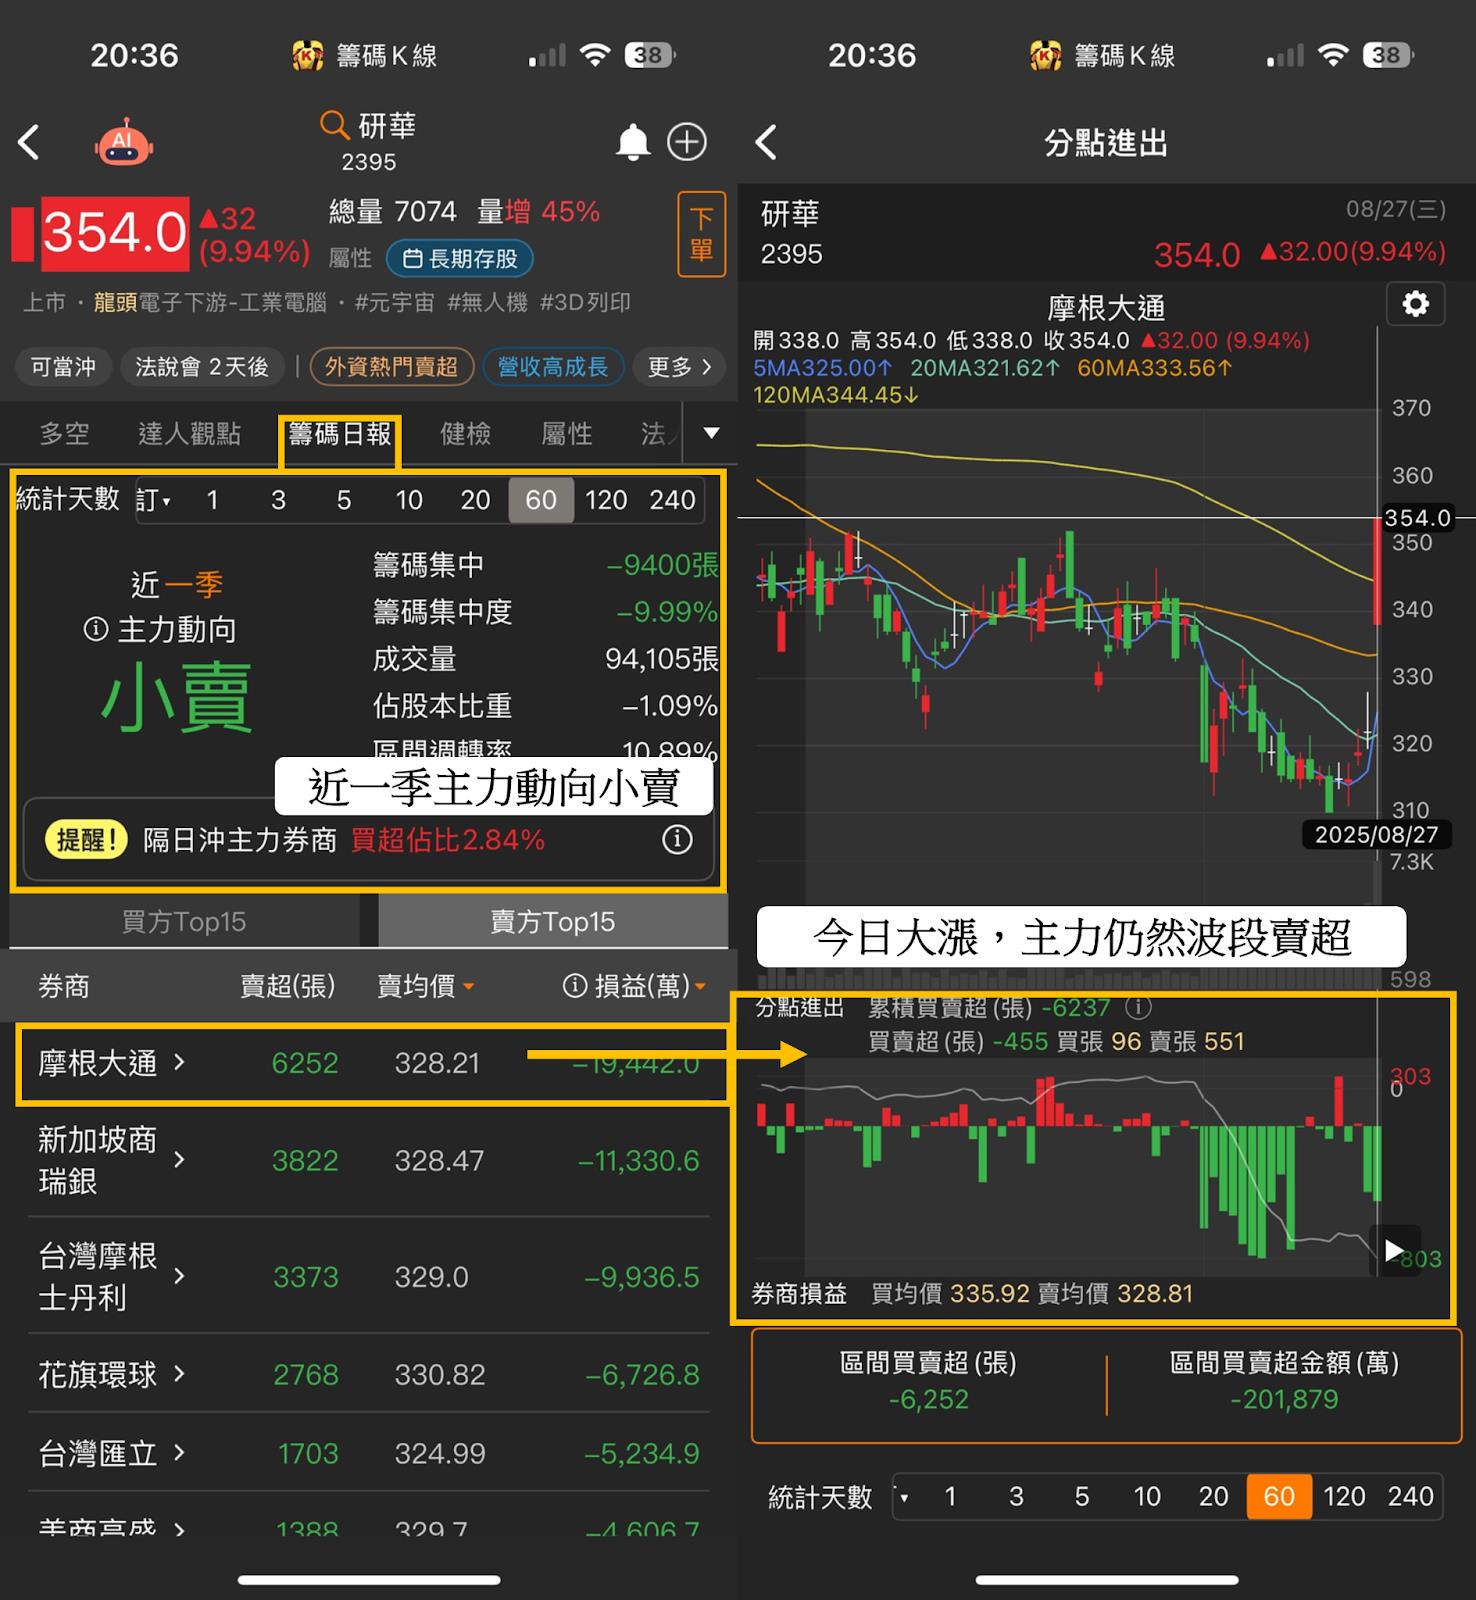
Task: Select 10 days in the left 統計天數
Action: (x=409, y=500)
